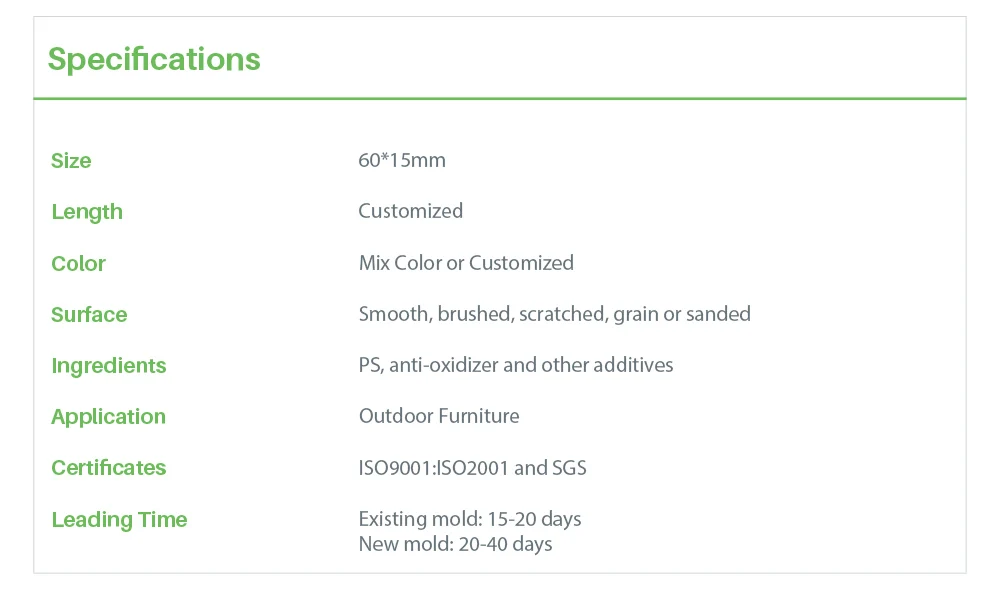Image resolution: width=1000 pixels, height=591 pixels.
Task: Click the Mix Color or Customized text
Action: (466, 263)
